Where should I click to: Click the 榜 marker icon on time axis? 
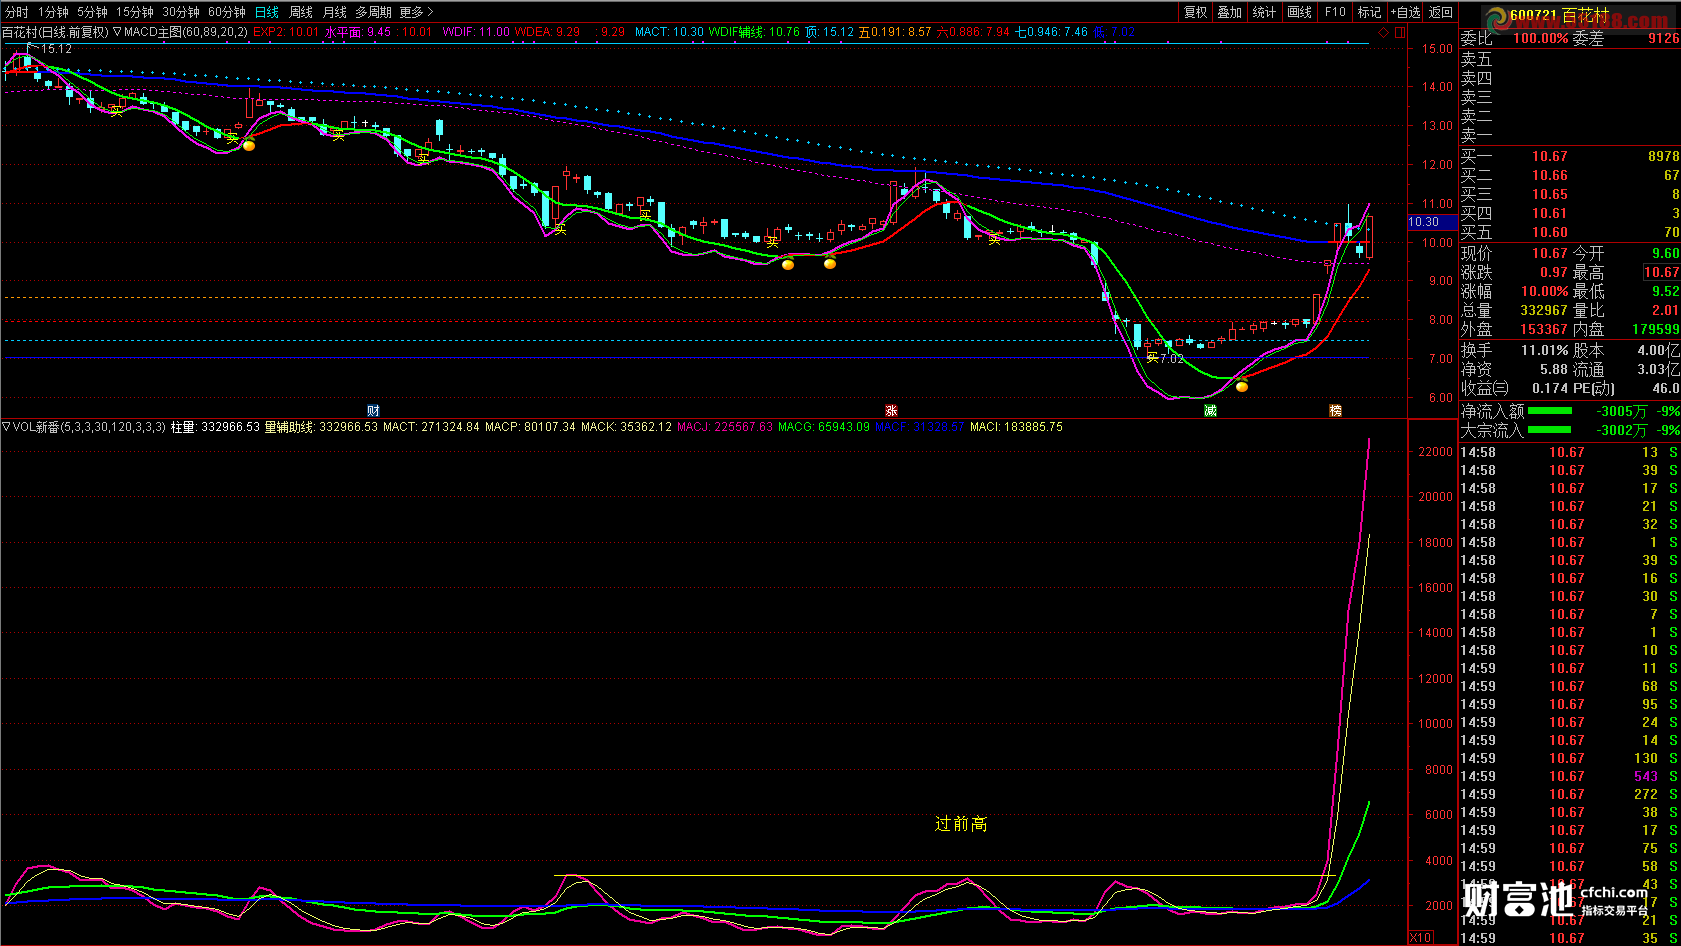[1335, 411]
